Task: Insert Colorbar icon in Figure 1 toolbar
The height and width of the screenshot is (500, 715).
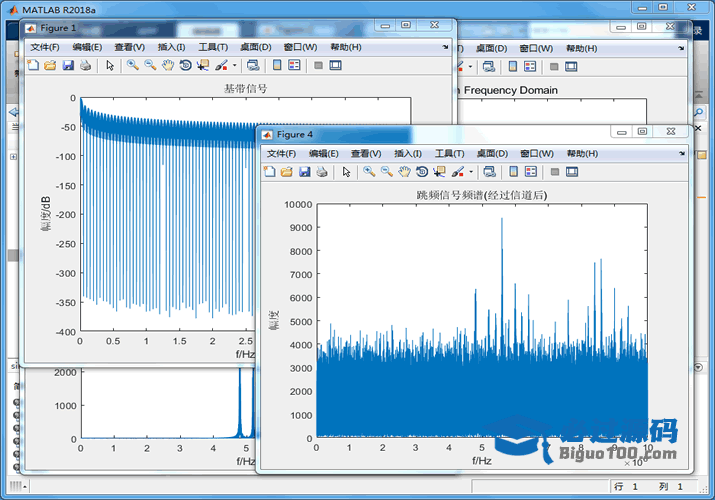Action: click(x=277, y=65)
